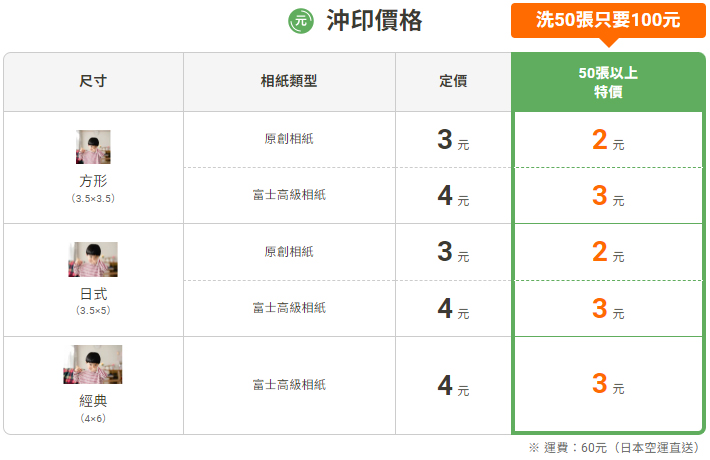Viewport: 710px width, 460px height.
Task: Click the 4元 list price for 經典
Action: point(453,385)
